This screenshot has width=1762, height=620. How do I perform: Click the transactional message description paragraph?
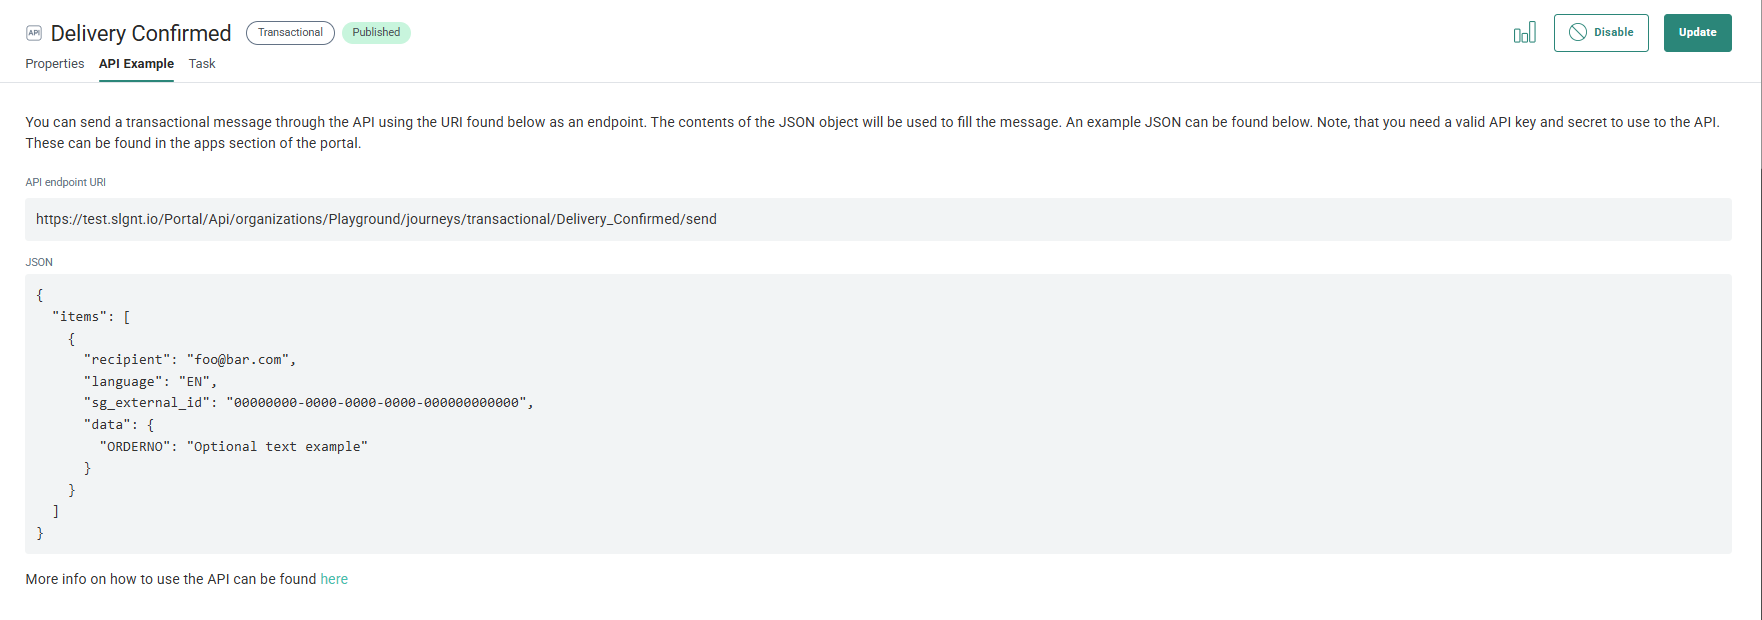click(871, 132)
